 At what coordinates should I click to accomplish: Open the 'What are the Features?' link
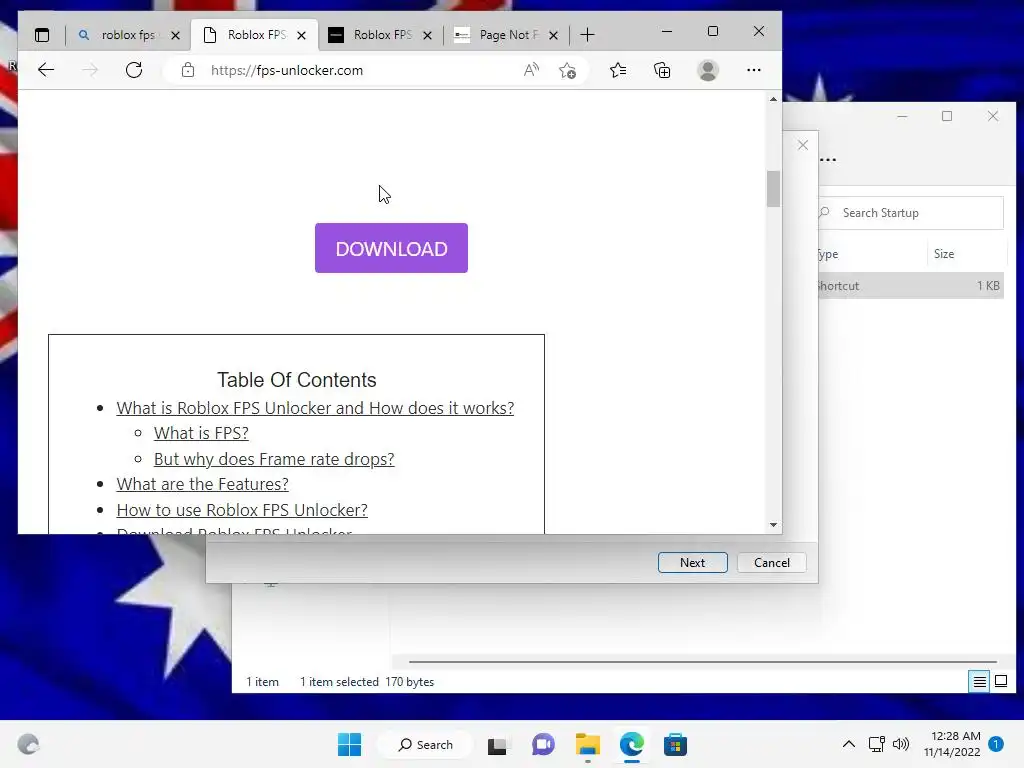point(202,484)
